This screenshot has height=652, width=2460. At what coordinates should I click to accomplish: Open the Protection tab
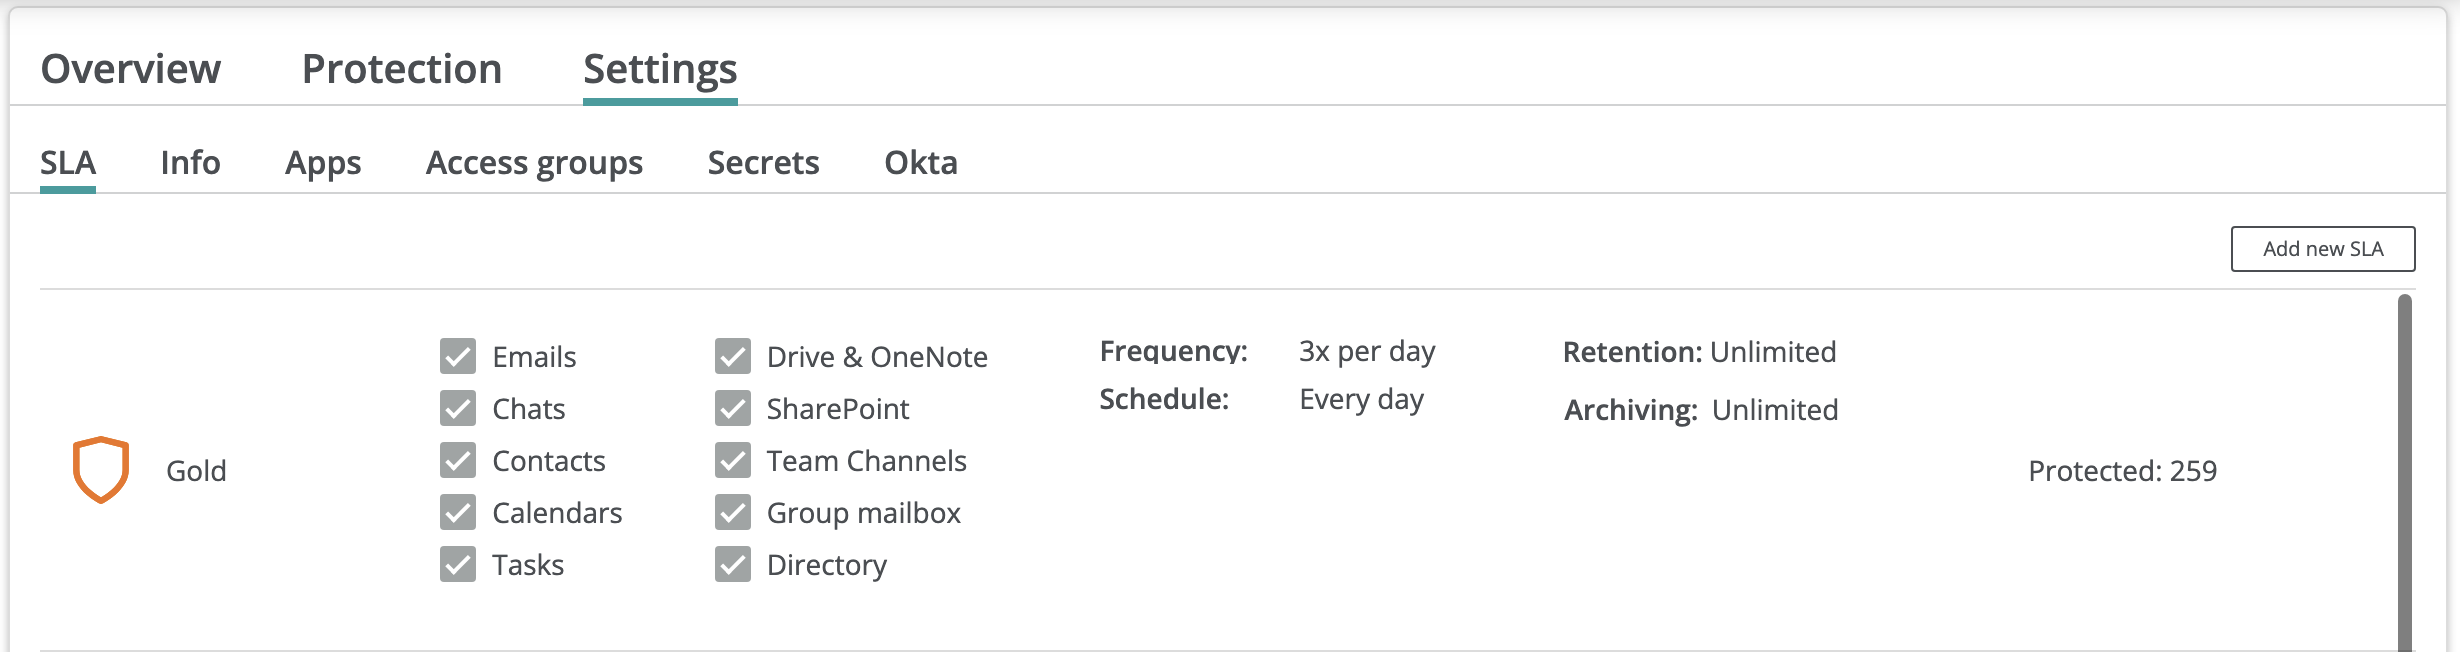click(402, 69)
